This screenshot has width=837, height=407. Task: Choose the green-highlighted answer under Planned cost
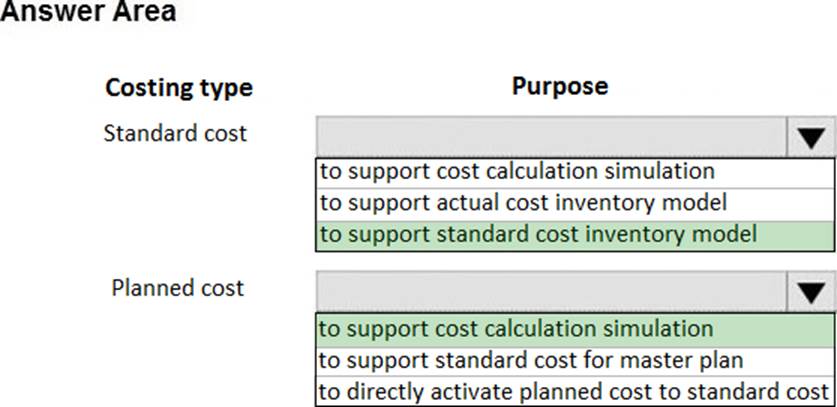coord(517,328)
